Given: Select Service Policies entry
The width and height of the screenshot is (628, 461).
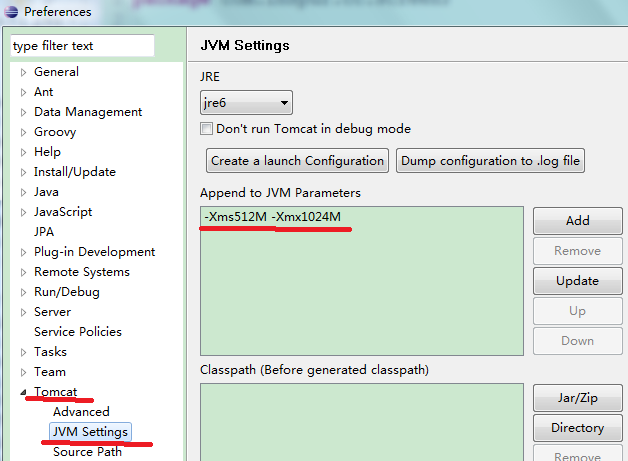Looking at the screenshot, I should [x=78, y=332].
